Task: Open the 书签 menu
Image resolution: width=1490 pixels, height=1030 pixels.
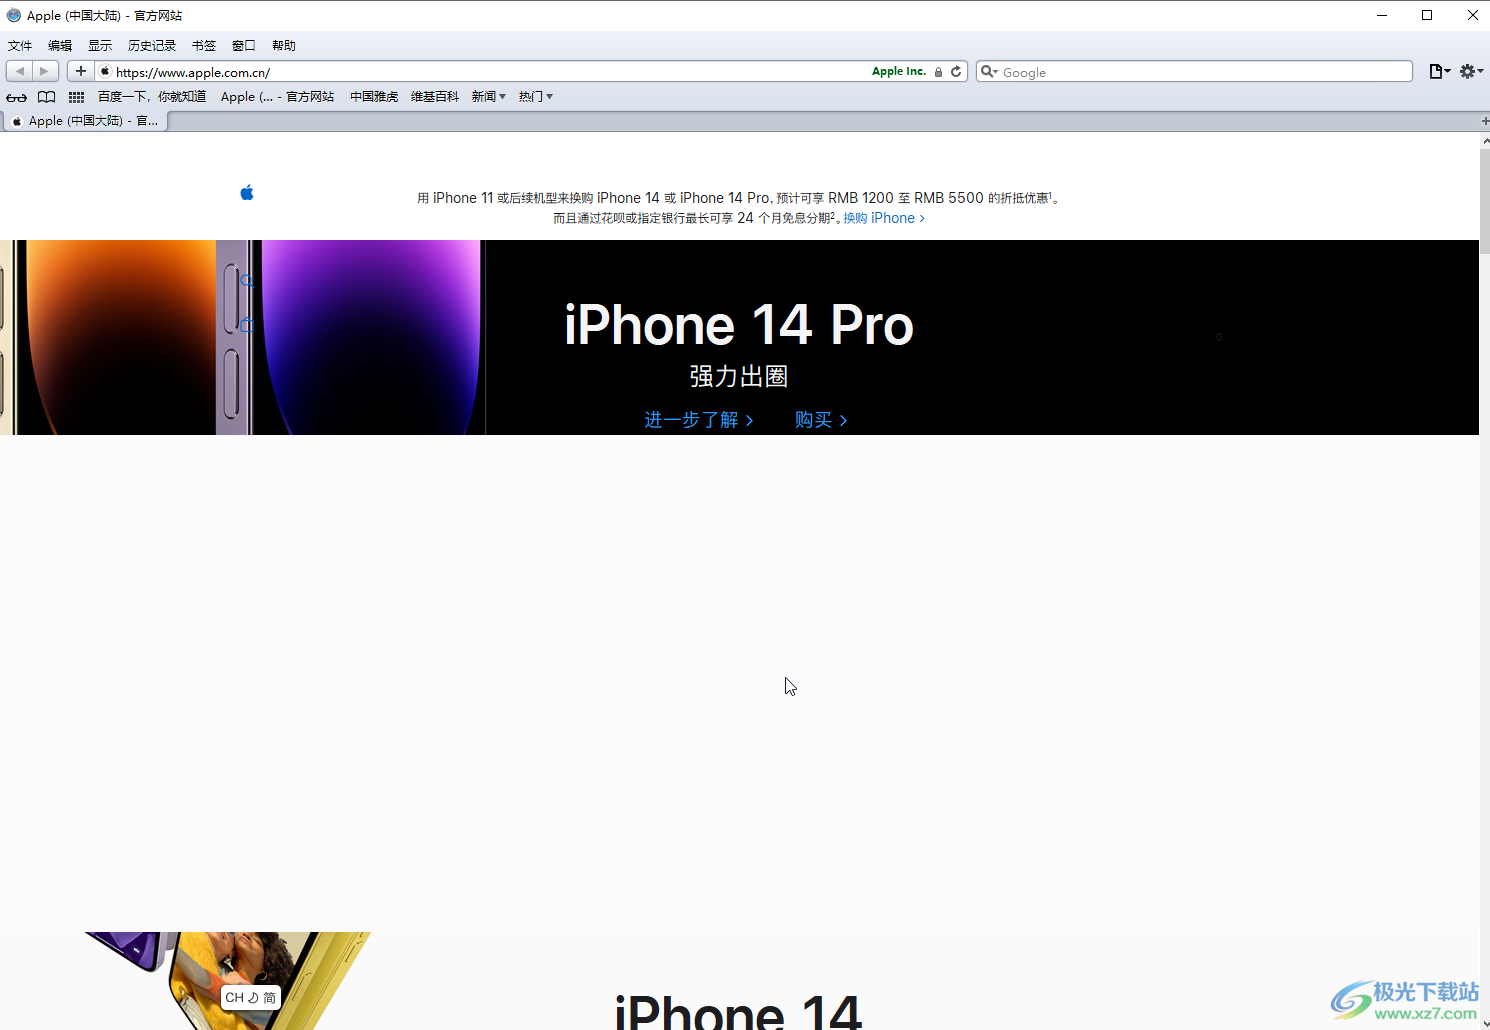Action: (204, 46)
